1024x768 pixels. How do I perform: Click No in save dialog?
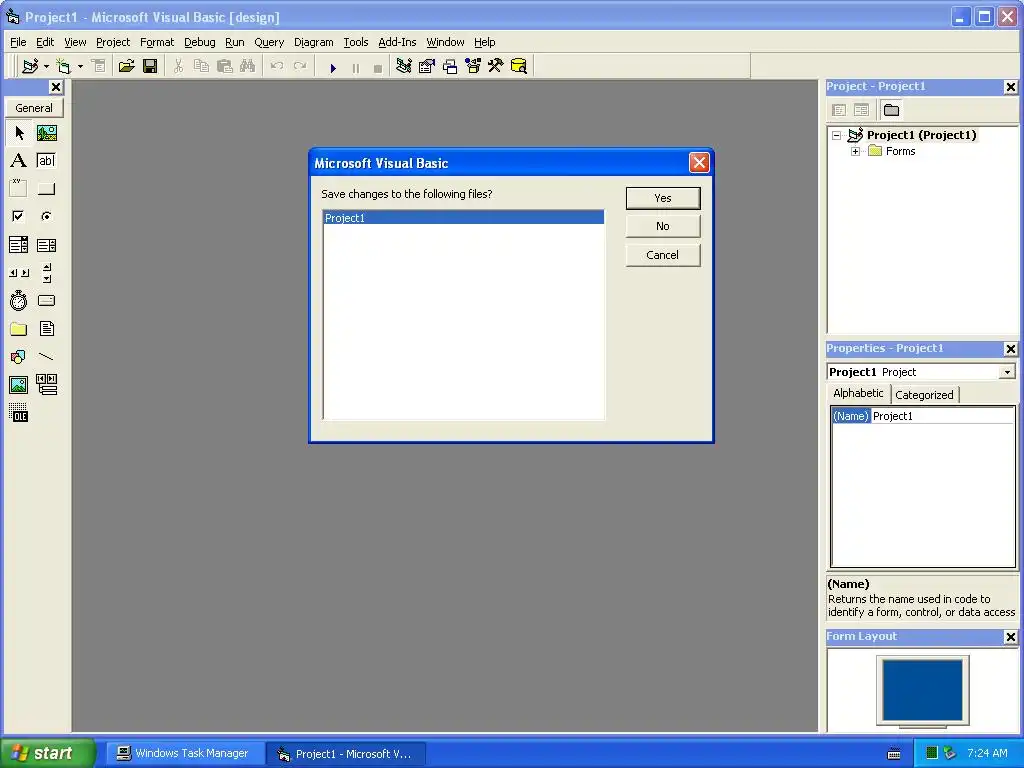pos(663,227)
